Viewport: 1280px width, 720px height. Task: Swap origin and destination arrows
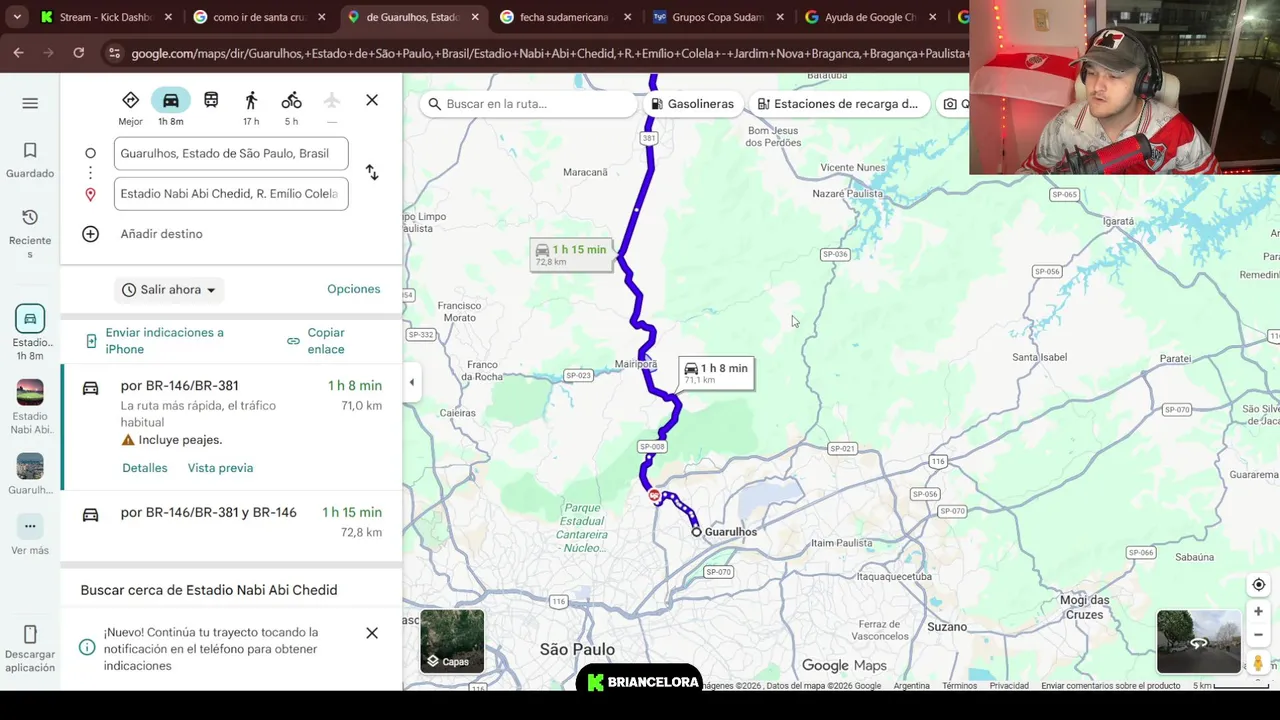(372, 173)
